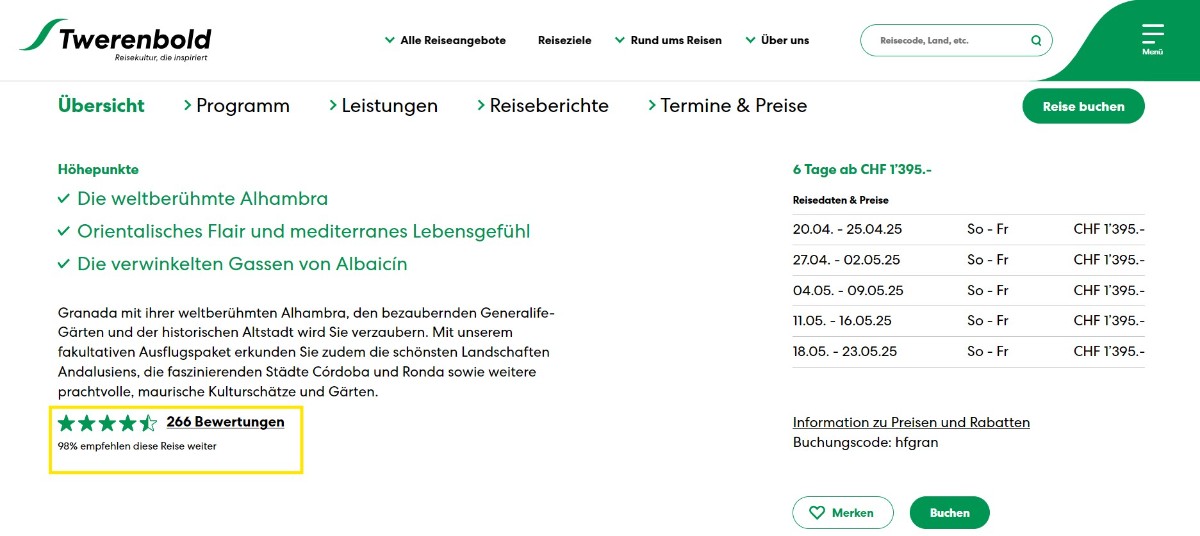1200x536 pixels.
Task: Open the Reiseziele menu item
Action: point(564,41)
